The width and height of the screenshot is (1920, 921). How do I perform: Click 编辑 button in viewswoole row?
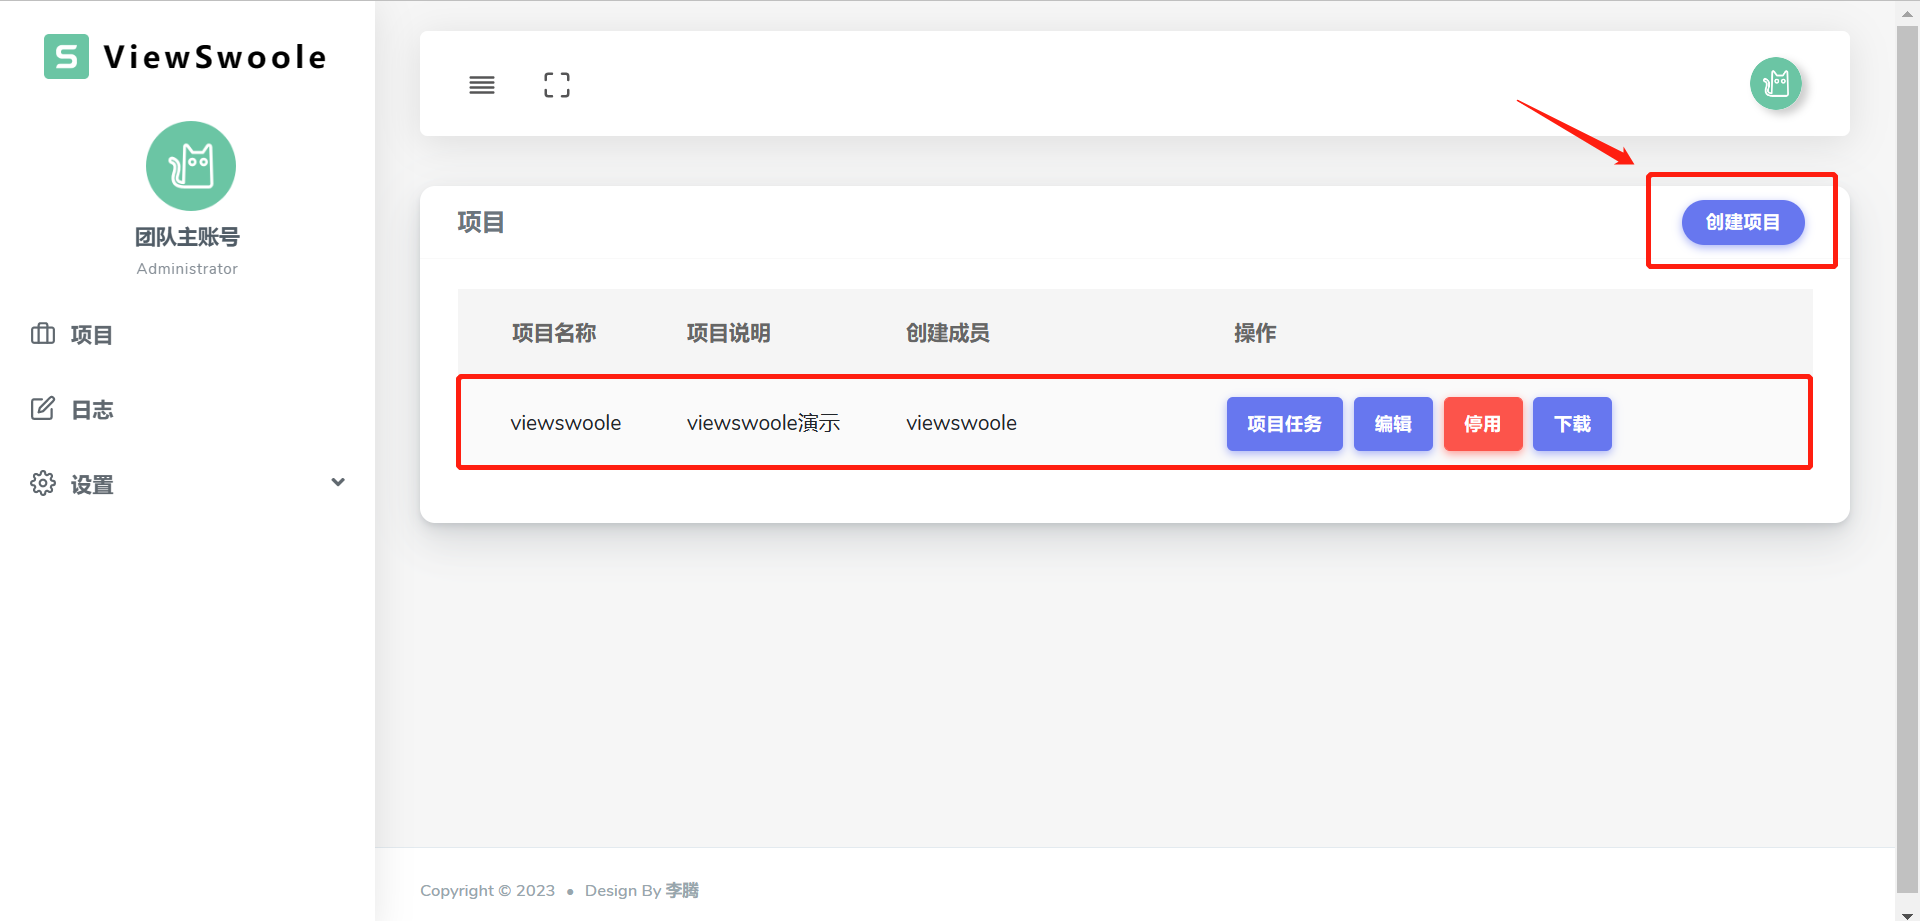tap(1393, 424)
